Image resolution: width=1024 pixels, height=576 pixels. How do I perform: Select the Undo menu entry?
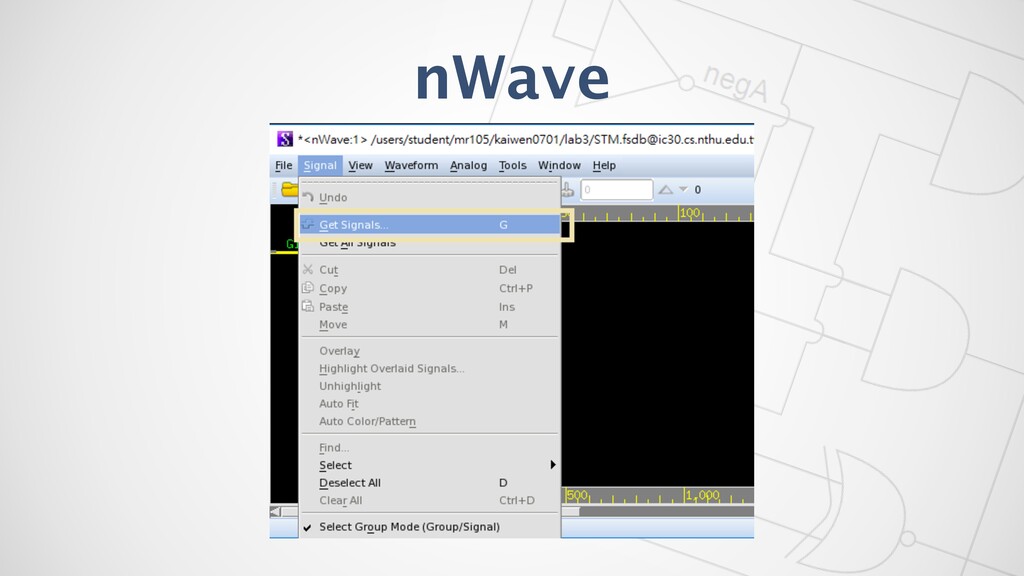coord(430,197)
